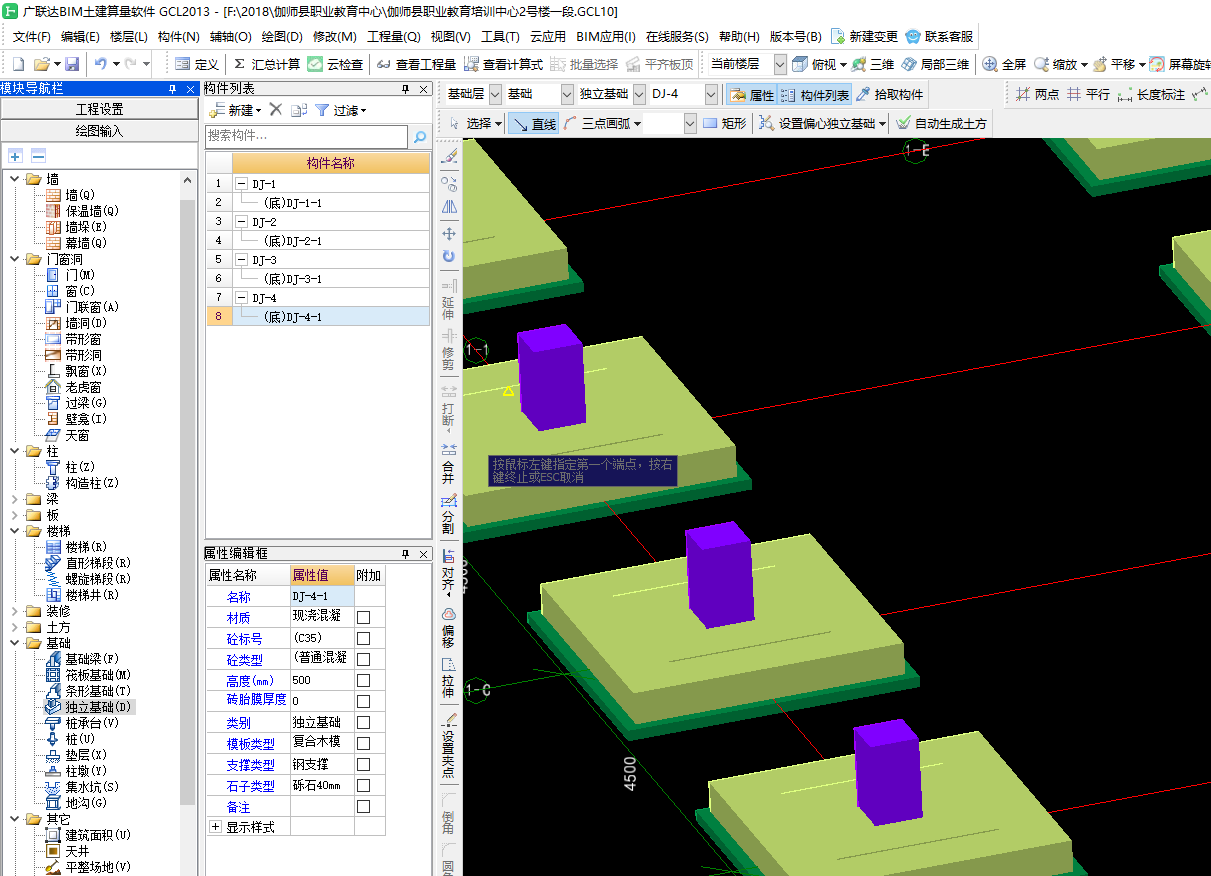Viewport: 1211px width, 876px height.
Task: Click the 拉伸 stretch tool
Action: coord(448,678)
